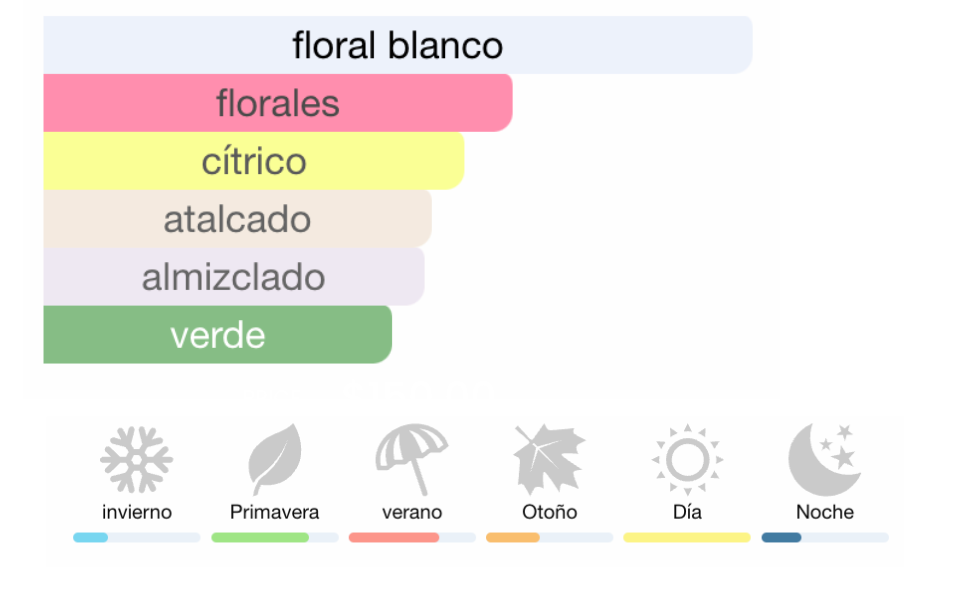The width and height of the screenshot is (956, 590).
Task: Select the yellow cítrico accord bar
Action: click(254, 161)
